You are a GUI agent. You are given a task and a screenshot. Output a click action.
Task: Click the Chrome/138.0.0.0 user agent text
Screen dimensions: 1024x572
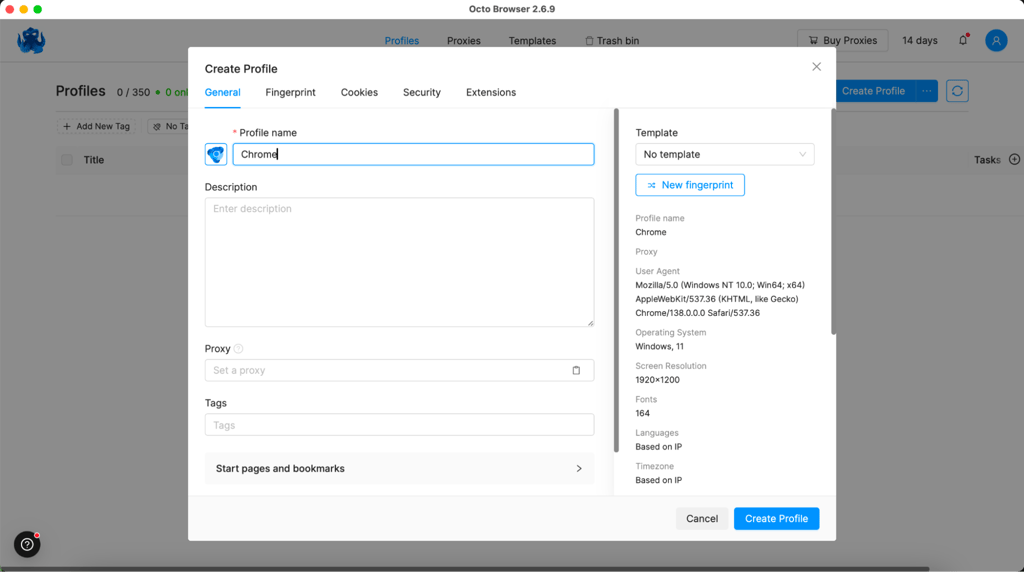pyautogui.click(x=697, y=313)
